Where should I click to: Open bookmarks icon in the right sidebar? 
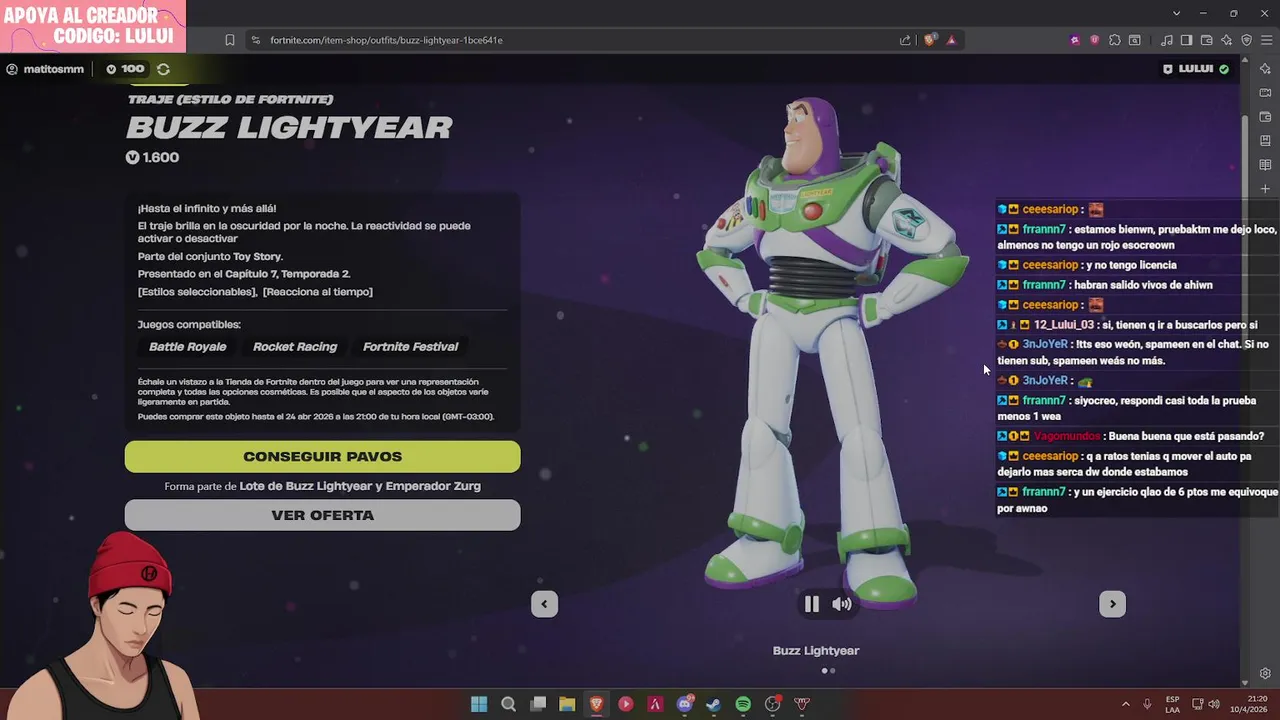pyautogui.click(x=1265, y=141)
